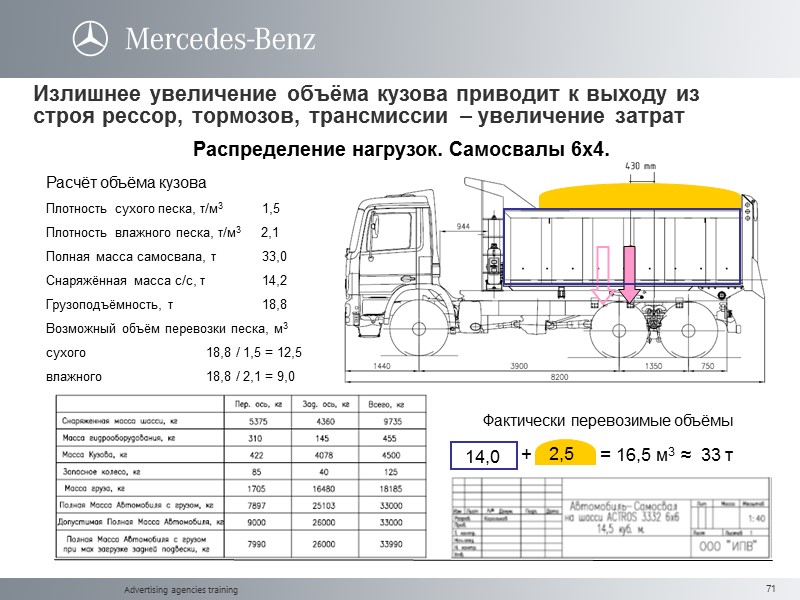Select the 'Плотность влажного песка' value 2,1
The height and width of the screenshot is (600, 800).
tap(269, 233)
